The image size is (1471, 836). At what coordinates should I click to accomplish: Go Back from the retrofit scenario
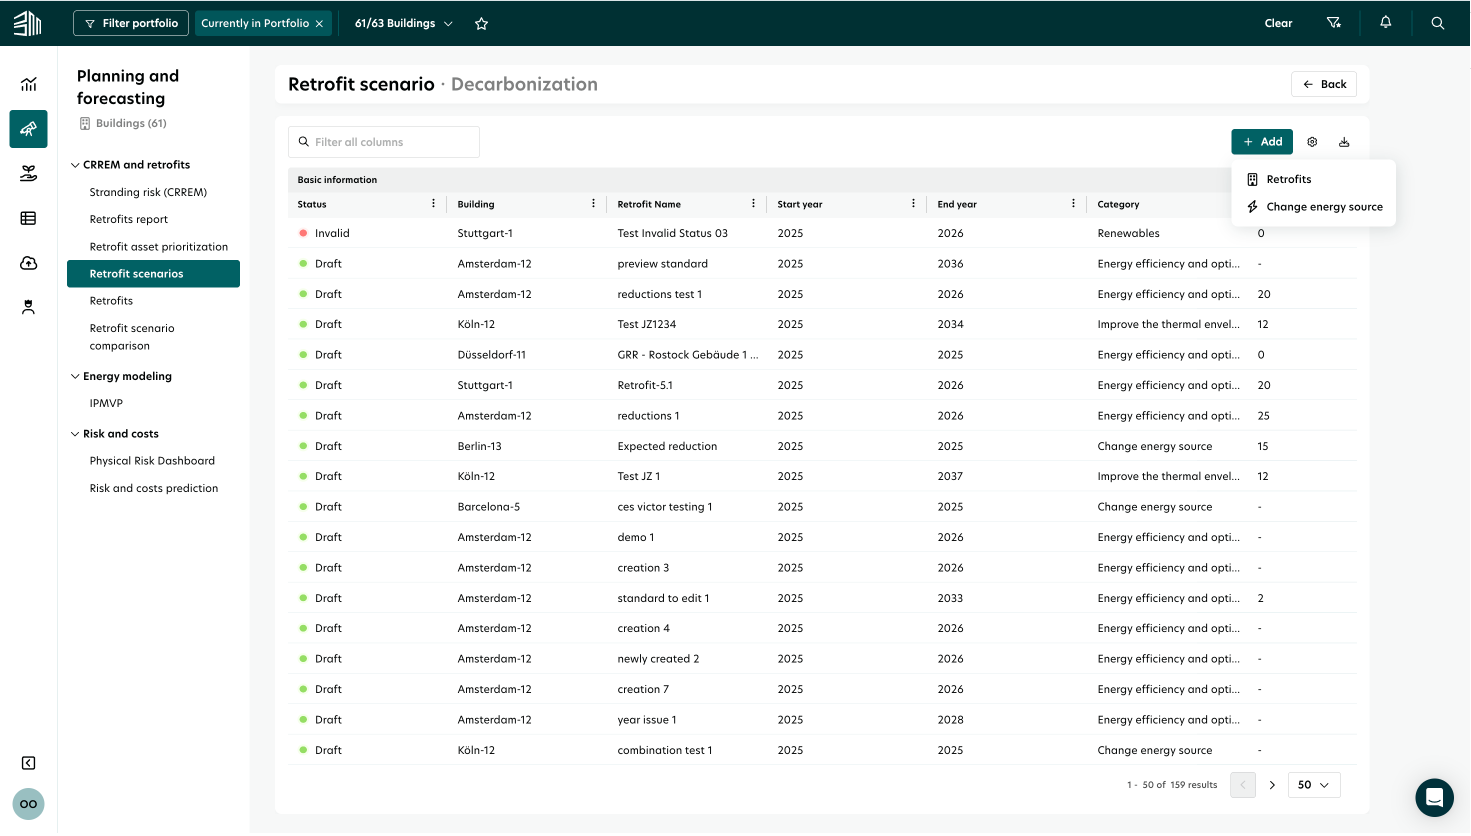[1324, 84]
